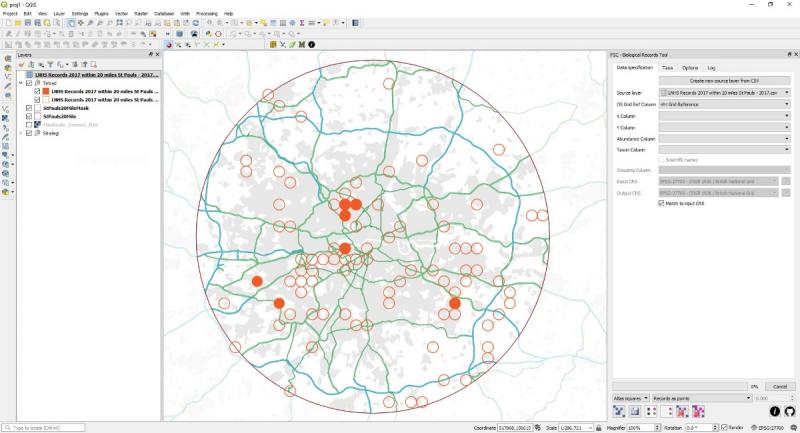Open the Records as points dropdown
800x433 pixels.
pos(702,398)
